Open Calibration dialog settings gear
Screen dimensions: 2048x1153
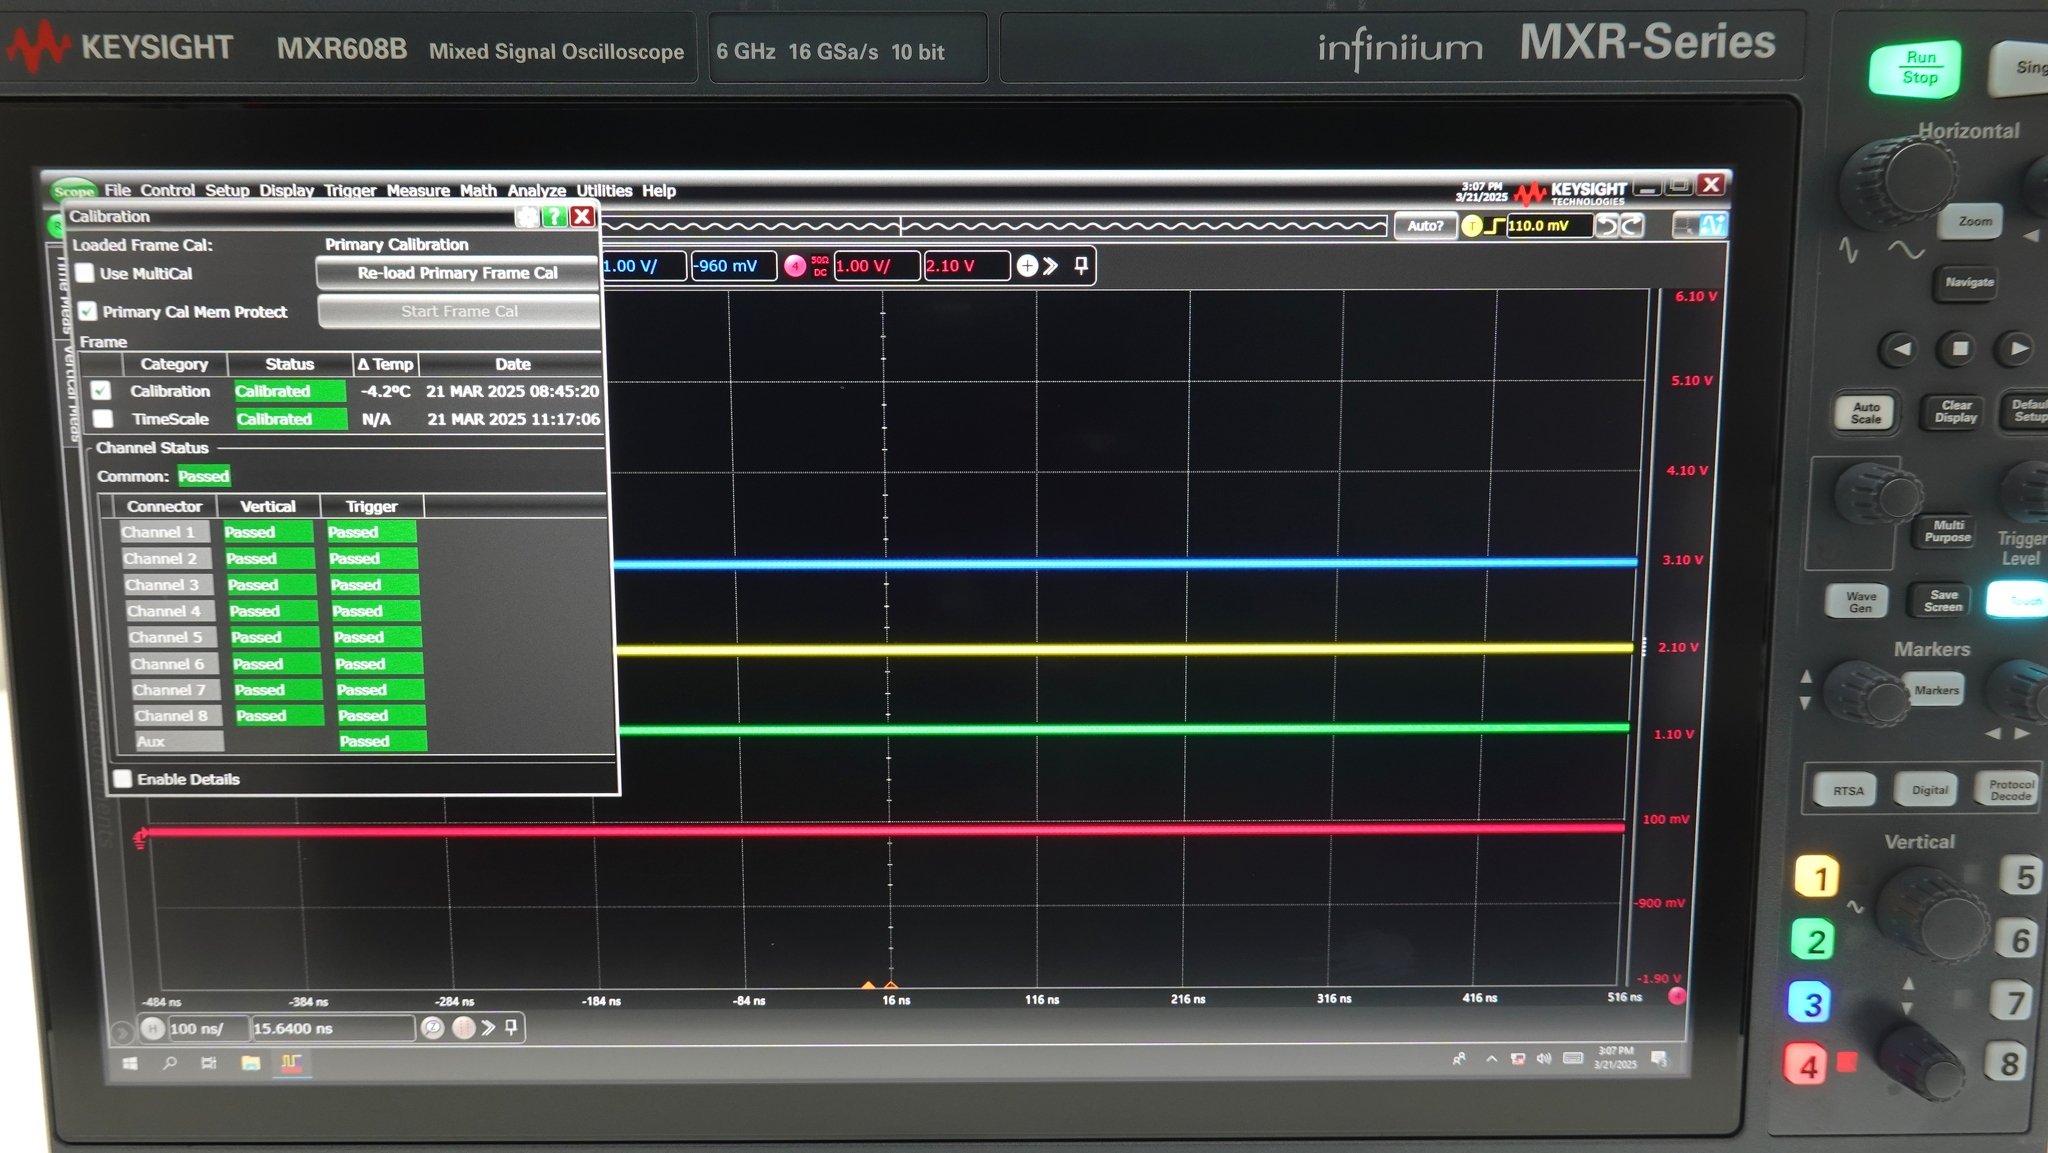click(527, 217)
